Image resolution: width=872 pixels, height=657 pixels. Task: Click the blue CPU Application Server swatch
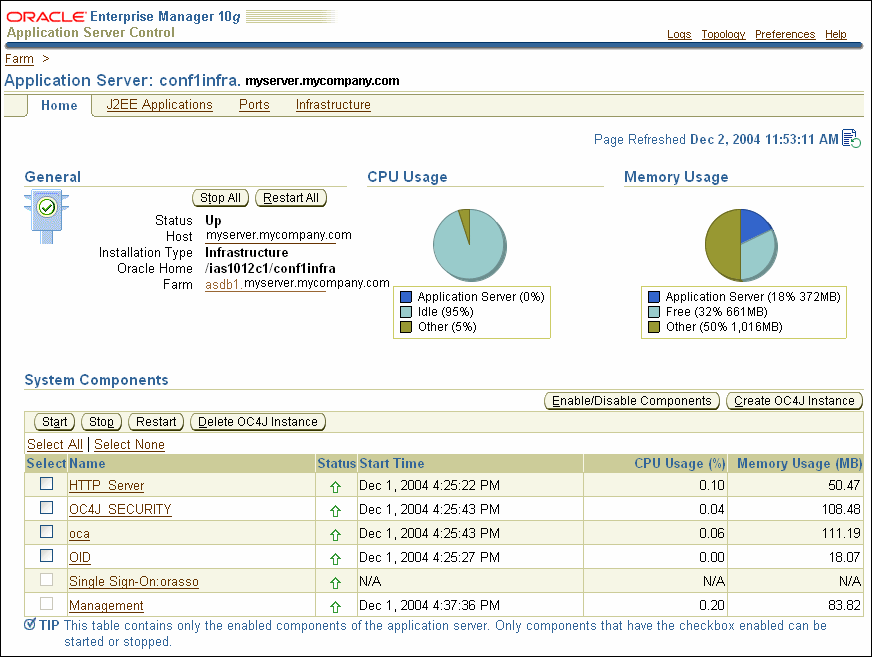click(406, 297)
